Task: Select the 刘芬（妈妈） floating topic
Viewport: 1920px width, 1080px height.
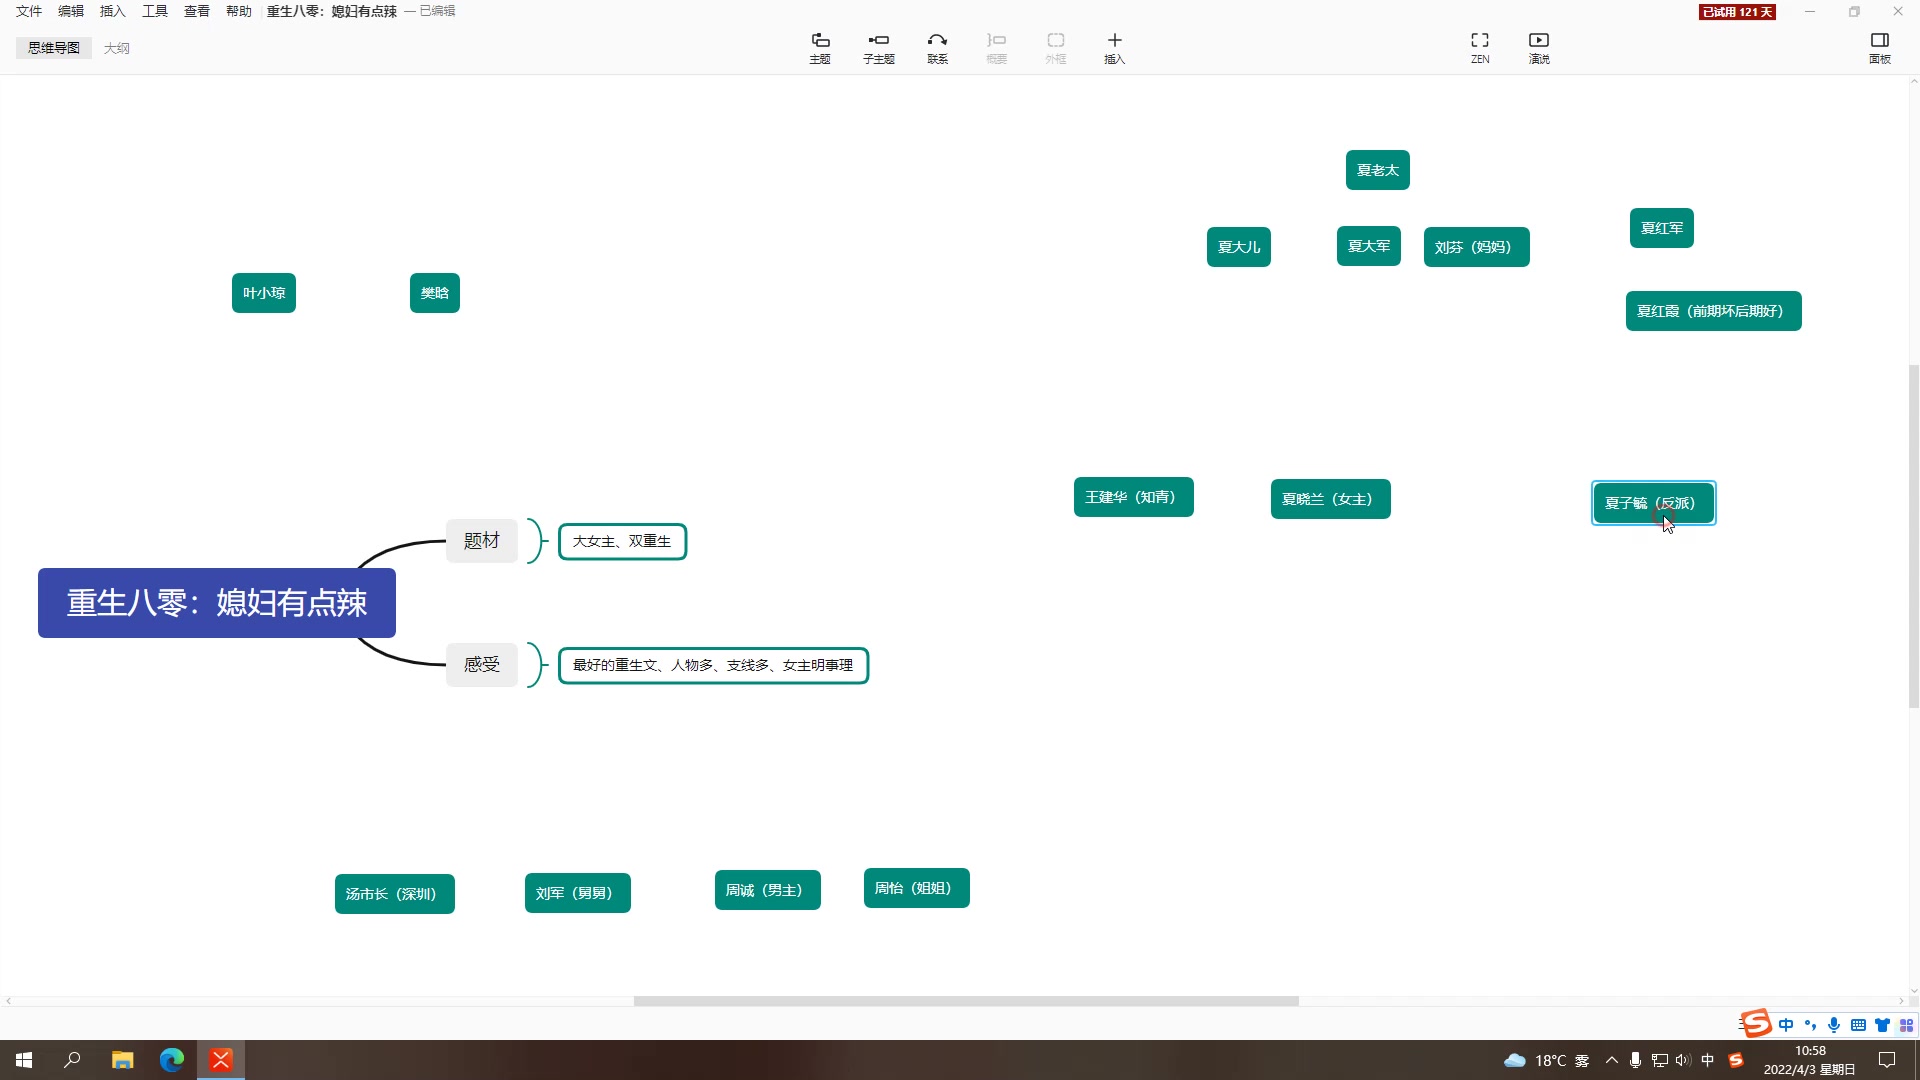Action: [1477, 247]
